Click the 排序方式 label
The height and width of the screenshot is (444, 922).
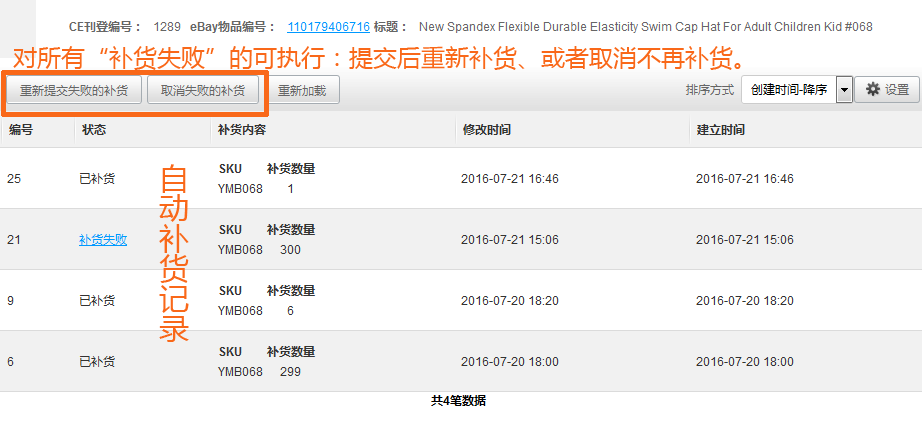pyautogui.click(x=710, y=90)
